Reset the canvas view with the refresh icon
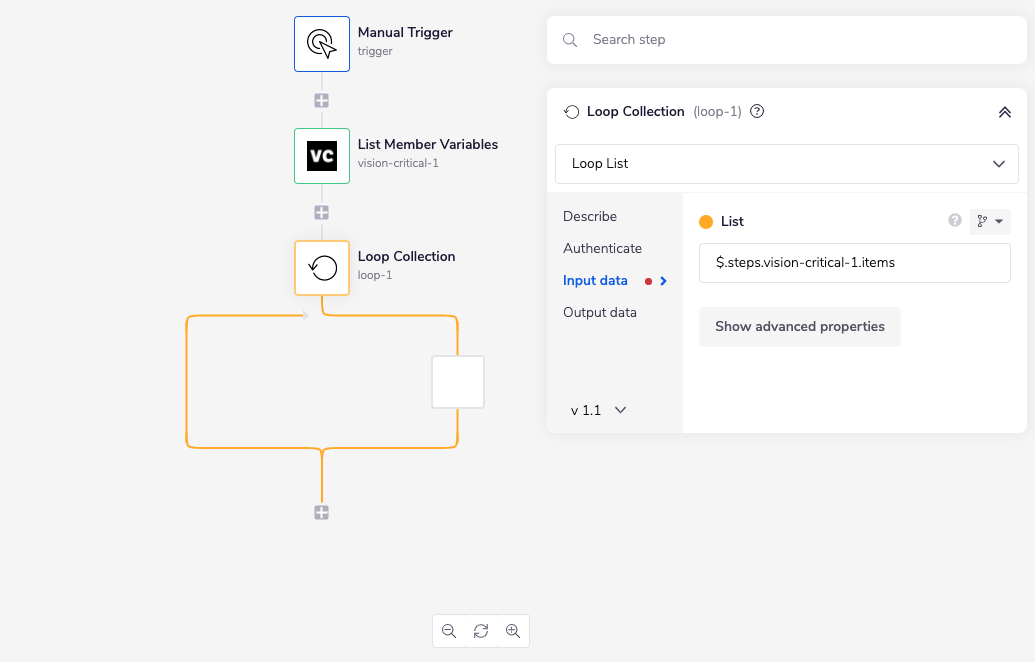This screenshot has height=662, width=1035. 481,631
